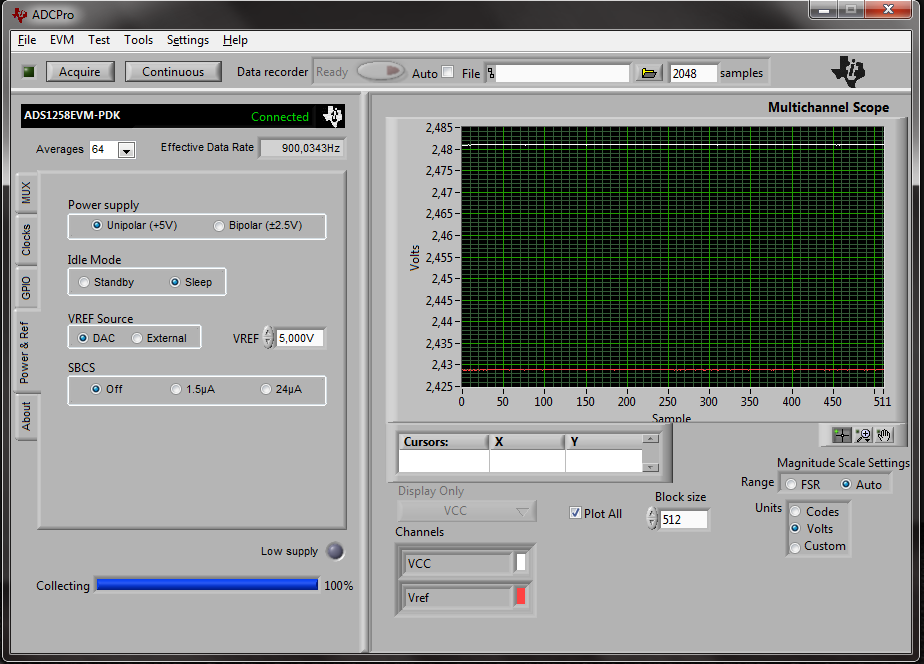924x664 pixels.
Task: Open the Tools menu
Action: 138,39
